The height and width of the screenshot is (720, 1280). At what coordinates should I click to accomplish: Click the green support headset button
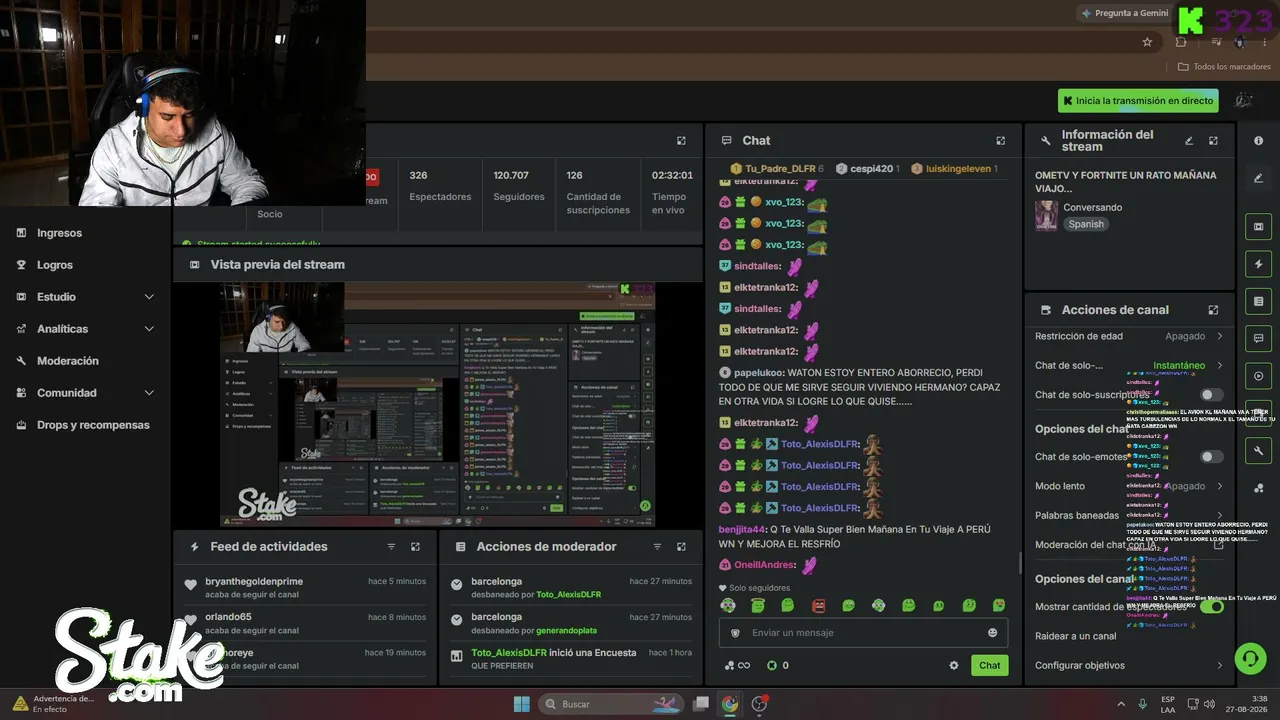click(x=1250, y=659)
